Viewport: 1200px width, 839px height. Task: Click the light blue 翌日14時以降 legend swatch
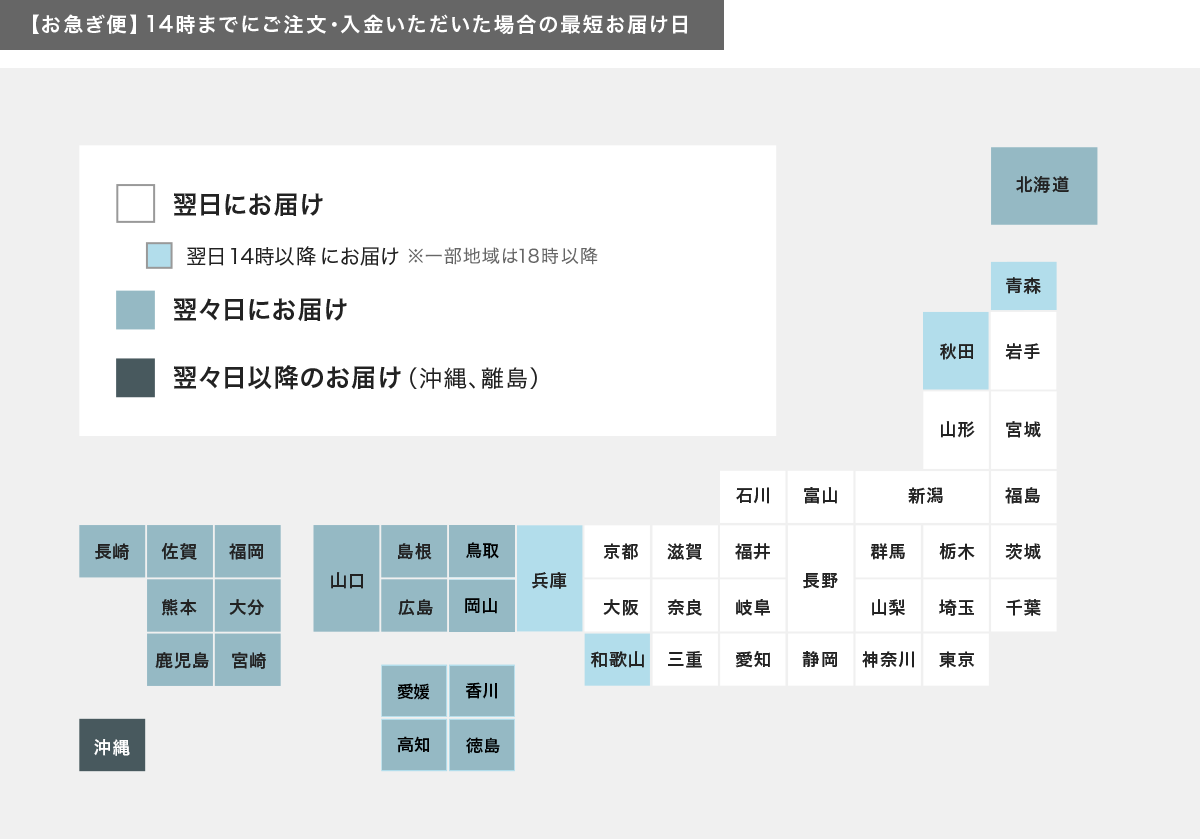pyautogui.click(x=159, y=256)
